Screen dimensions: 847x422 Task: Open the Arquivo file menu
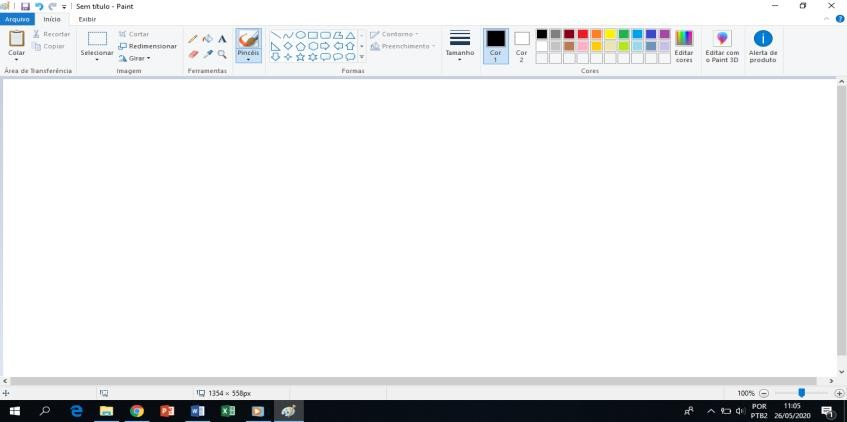pos(17,19)
